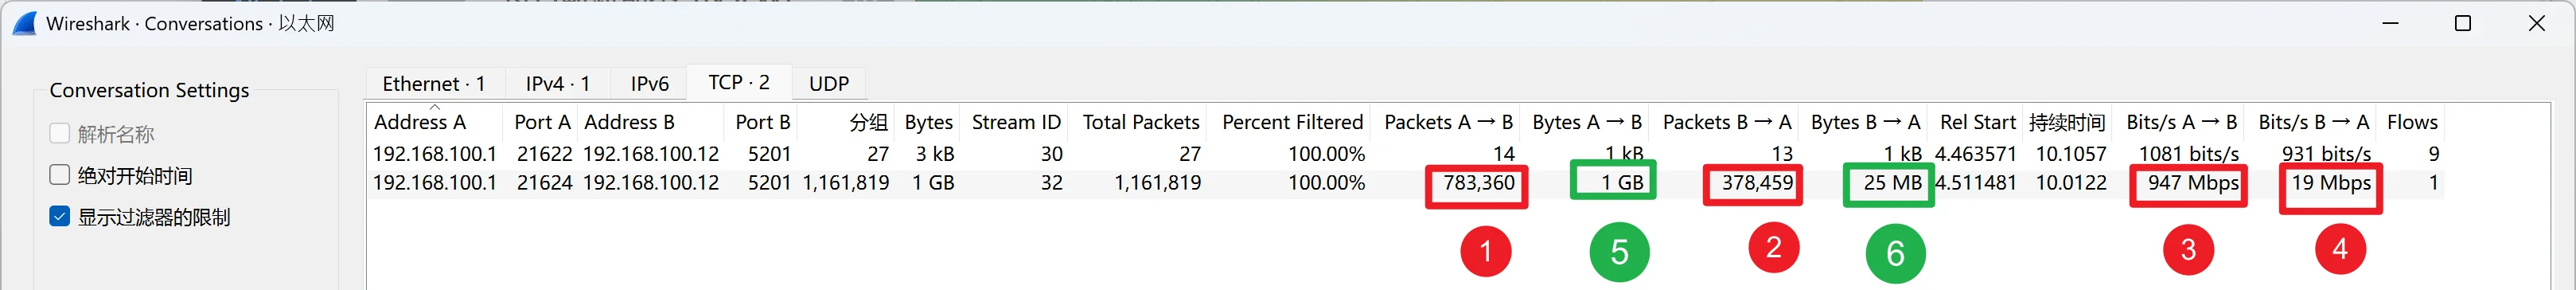Sort by the Stream ID column header
Image resolution: width=2576 pixels, height=290 pixels.
click(1015, 122)
